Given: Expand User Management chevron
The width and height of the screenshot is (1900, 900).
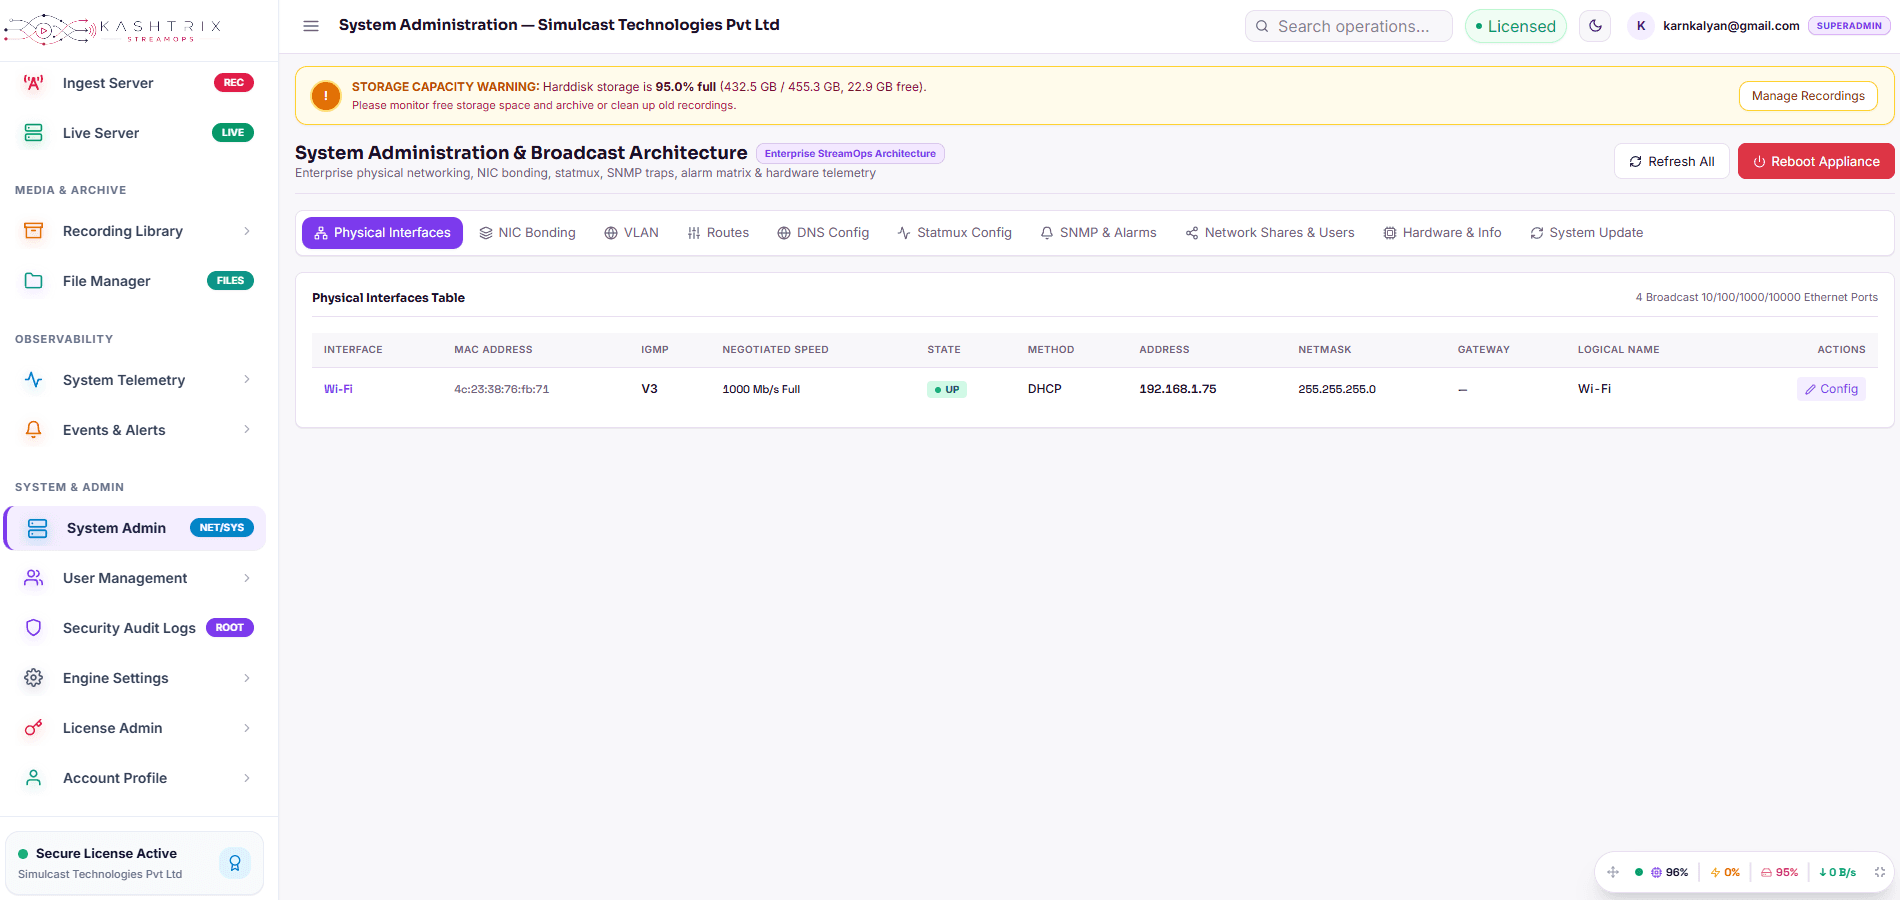Looking at the screenshot, I should [247, 578].
